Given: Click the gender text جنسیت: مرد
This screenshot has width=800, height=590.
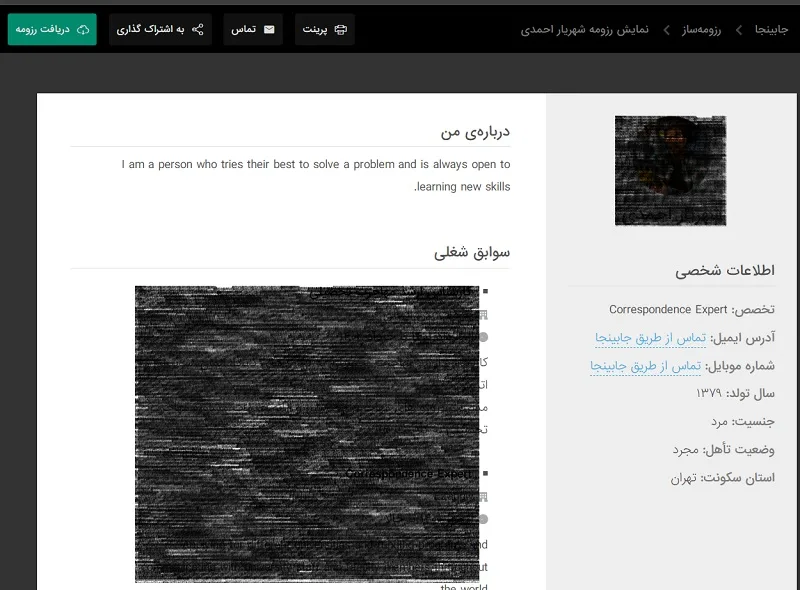Looking at the screenshot, I should (743, 422).
